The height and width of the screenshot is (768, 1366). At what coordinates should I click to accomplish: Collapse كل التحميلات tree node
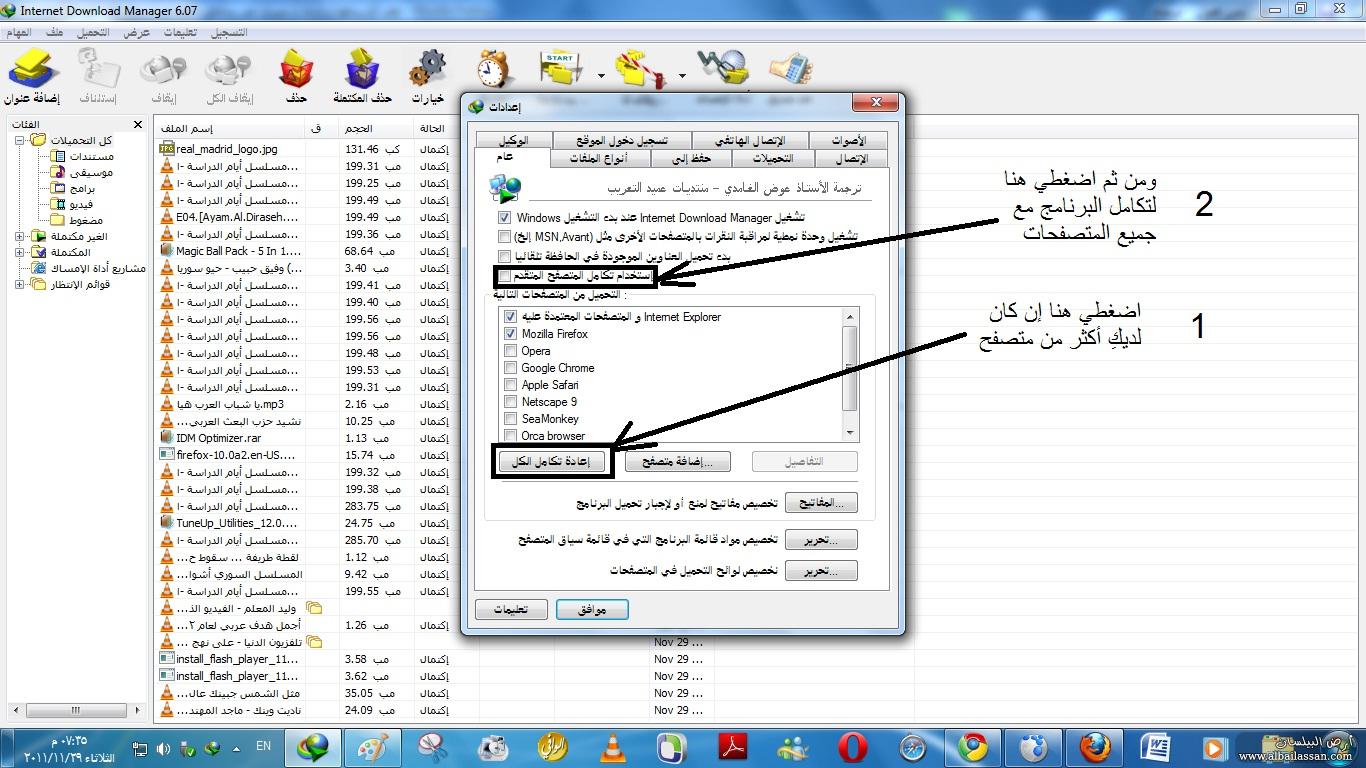20,141
